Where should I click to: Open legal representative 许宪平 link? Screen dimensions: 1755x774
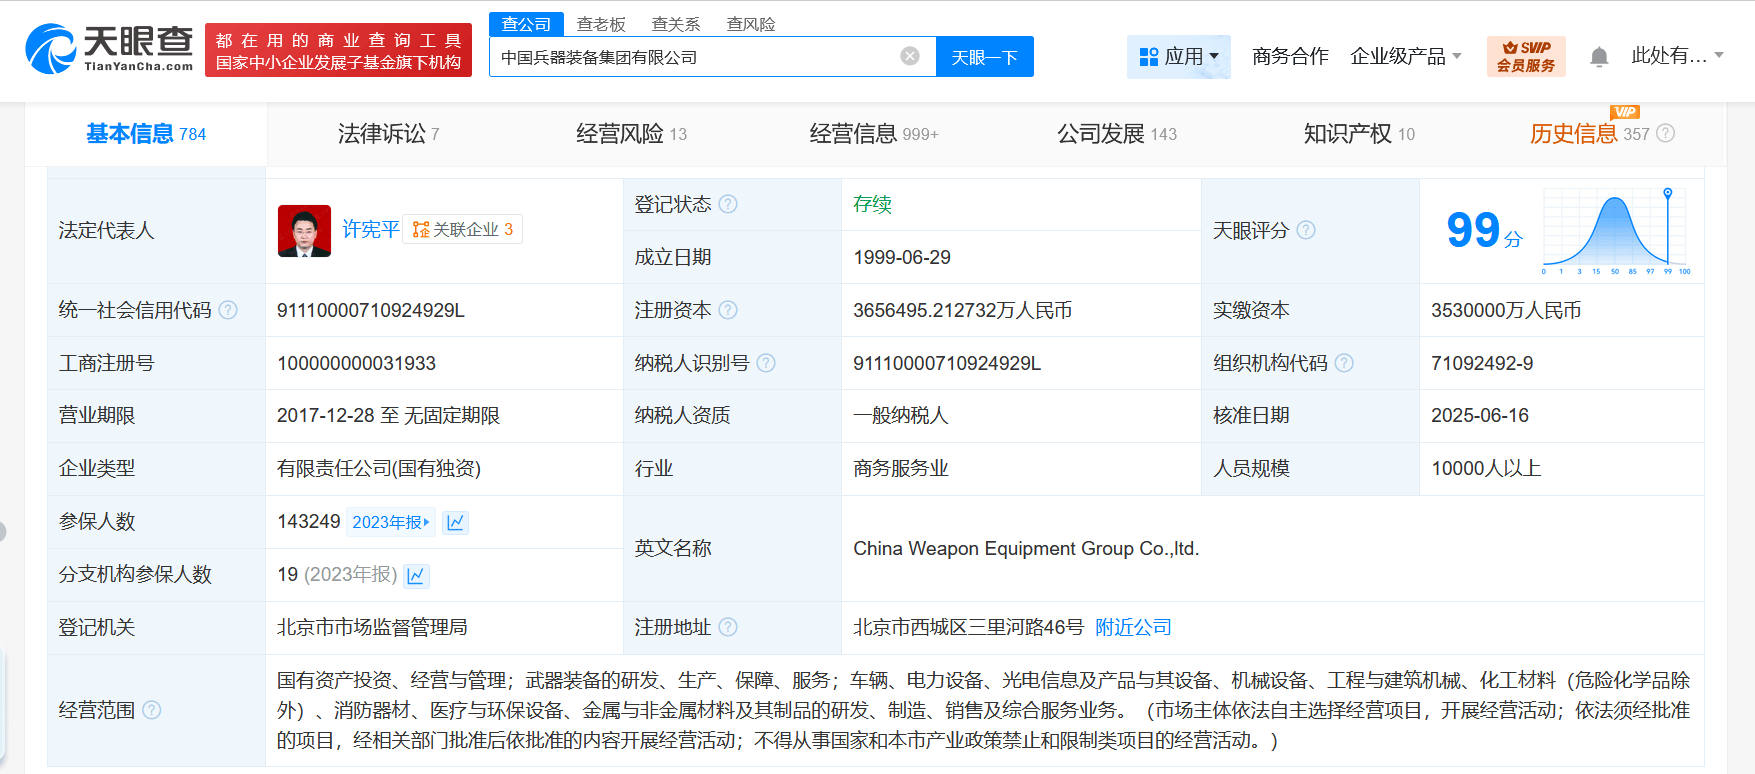(x=370, y=230)
